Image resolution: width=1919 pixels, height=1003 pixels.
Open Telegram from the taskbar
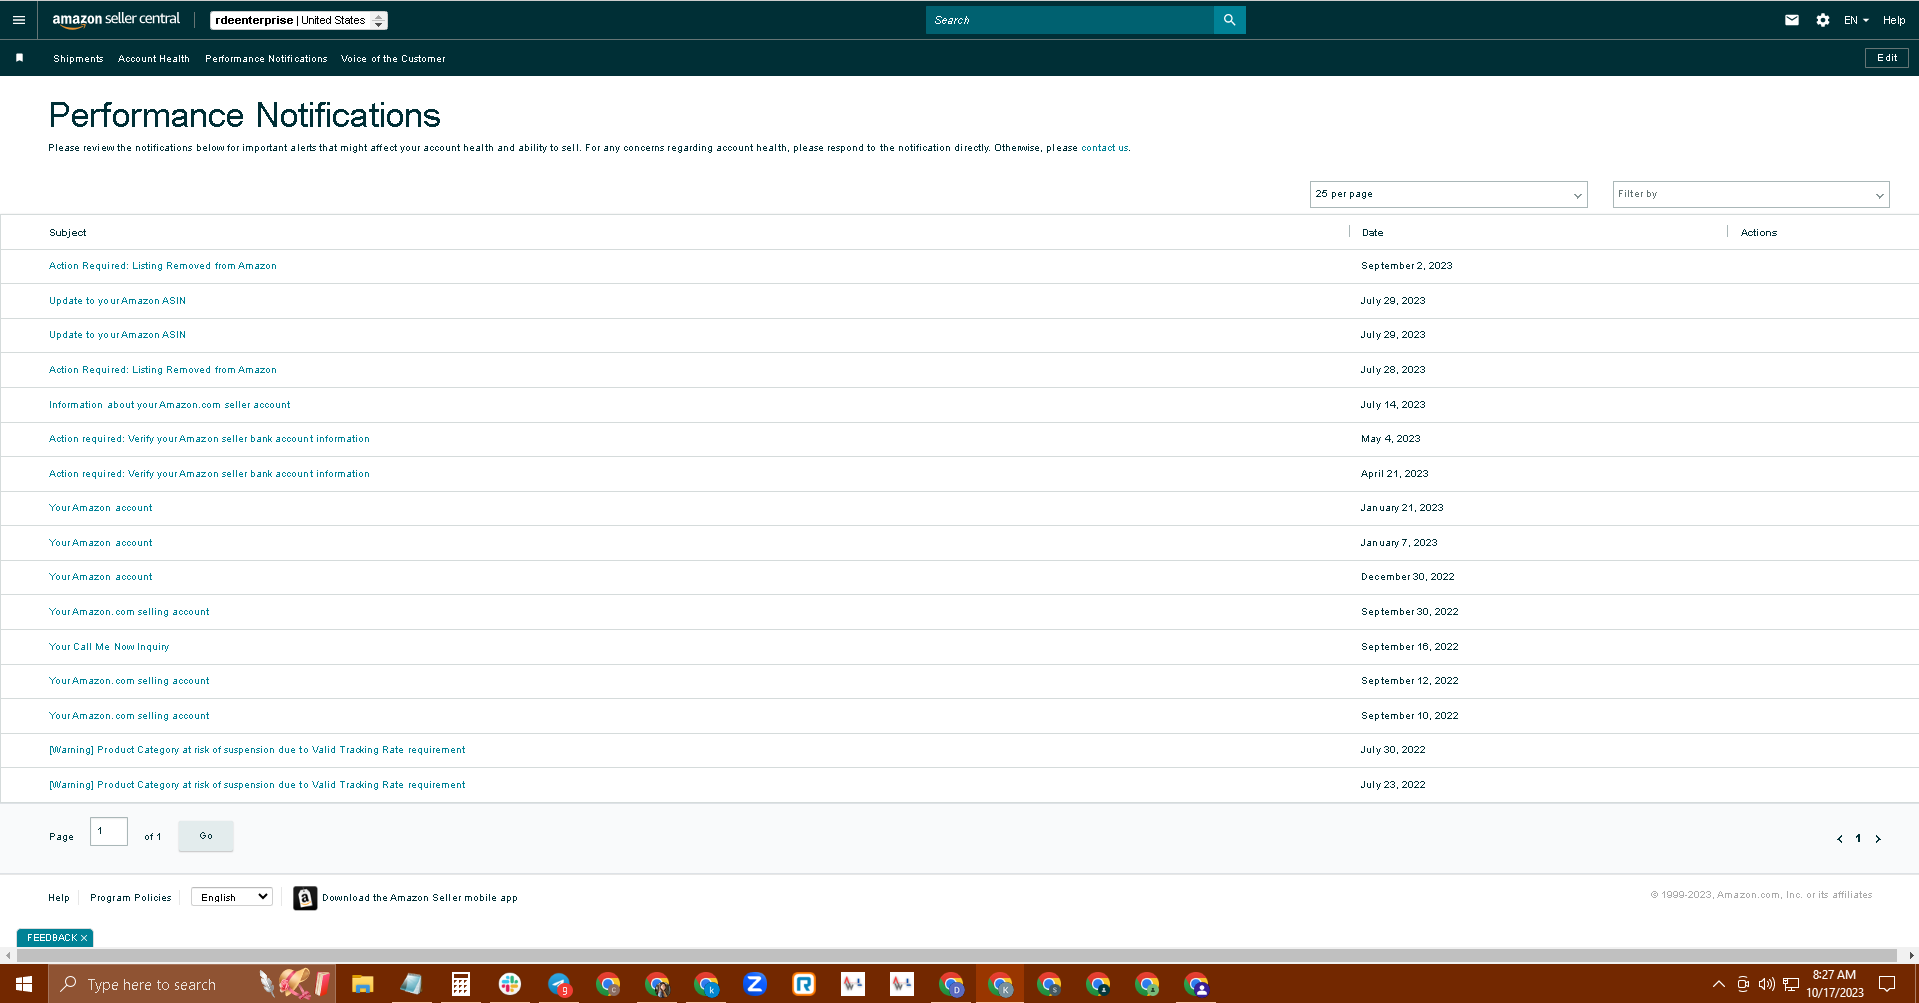[559, 984]
